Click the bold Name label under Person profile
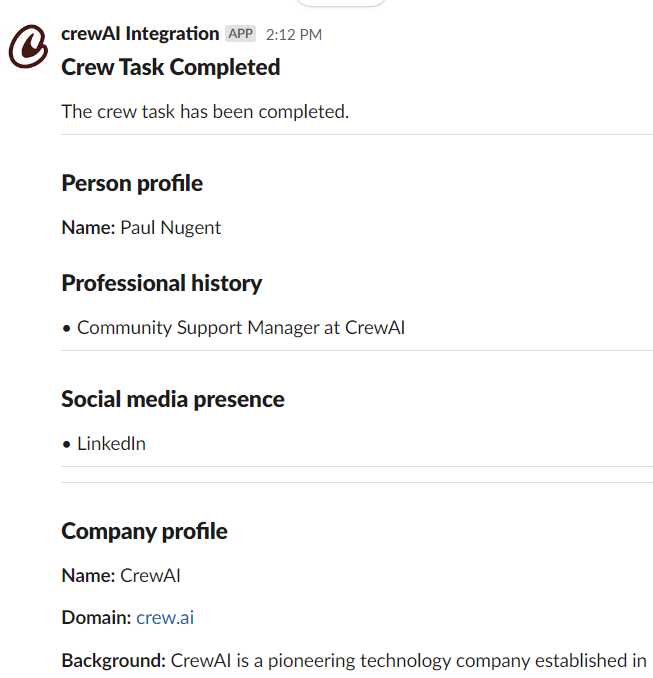 point(88,228)
